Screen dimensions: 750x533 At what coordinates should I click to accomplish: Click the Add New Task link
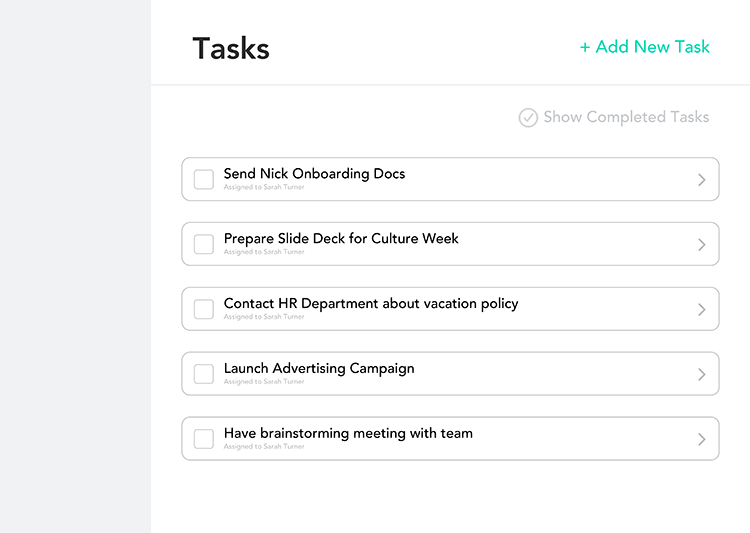pos(644,47)
